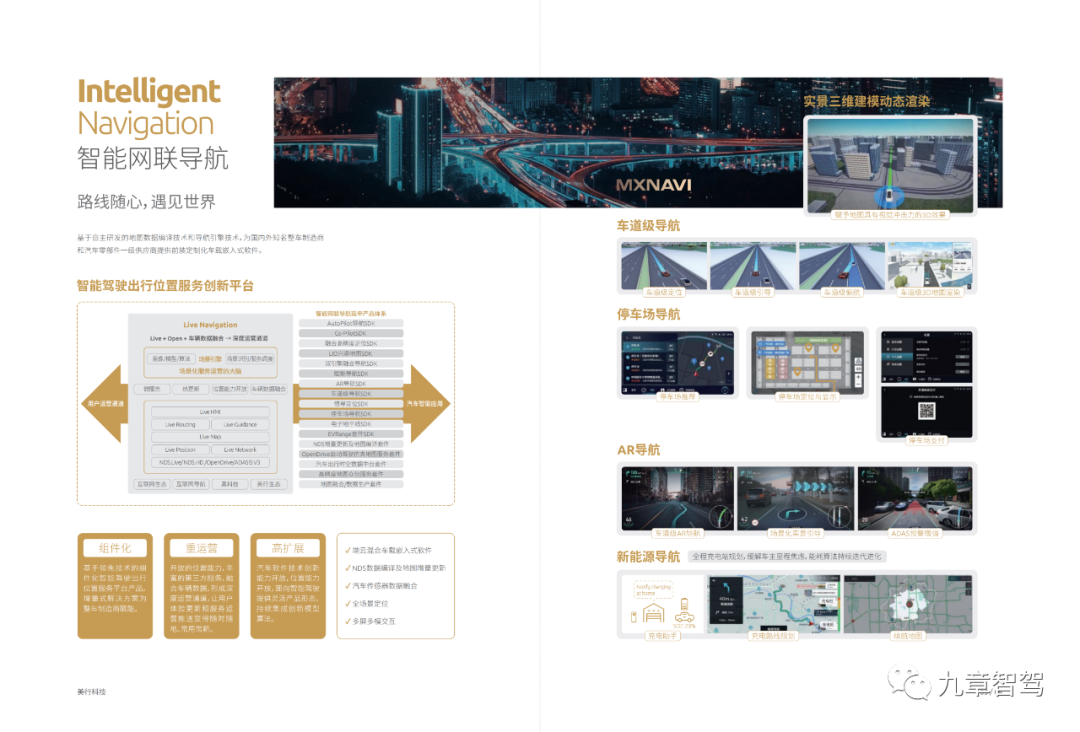1080x732 pixels.
Task: Select the 微服务 box in the diagram
Action: point(152,389)
